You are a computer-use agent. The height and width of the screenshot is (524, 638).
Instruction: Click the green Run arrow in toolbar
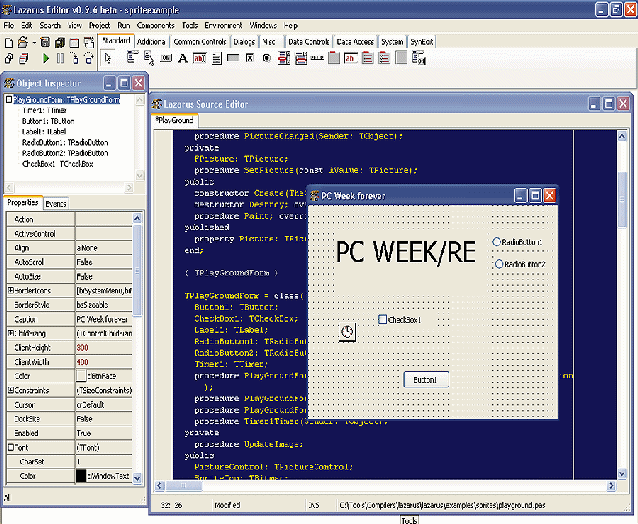click(x=46, y=58)
